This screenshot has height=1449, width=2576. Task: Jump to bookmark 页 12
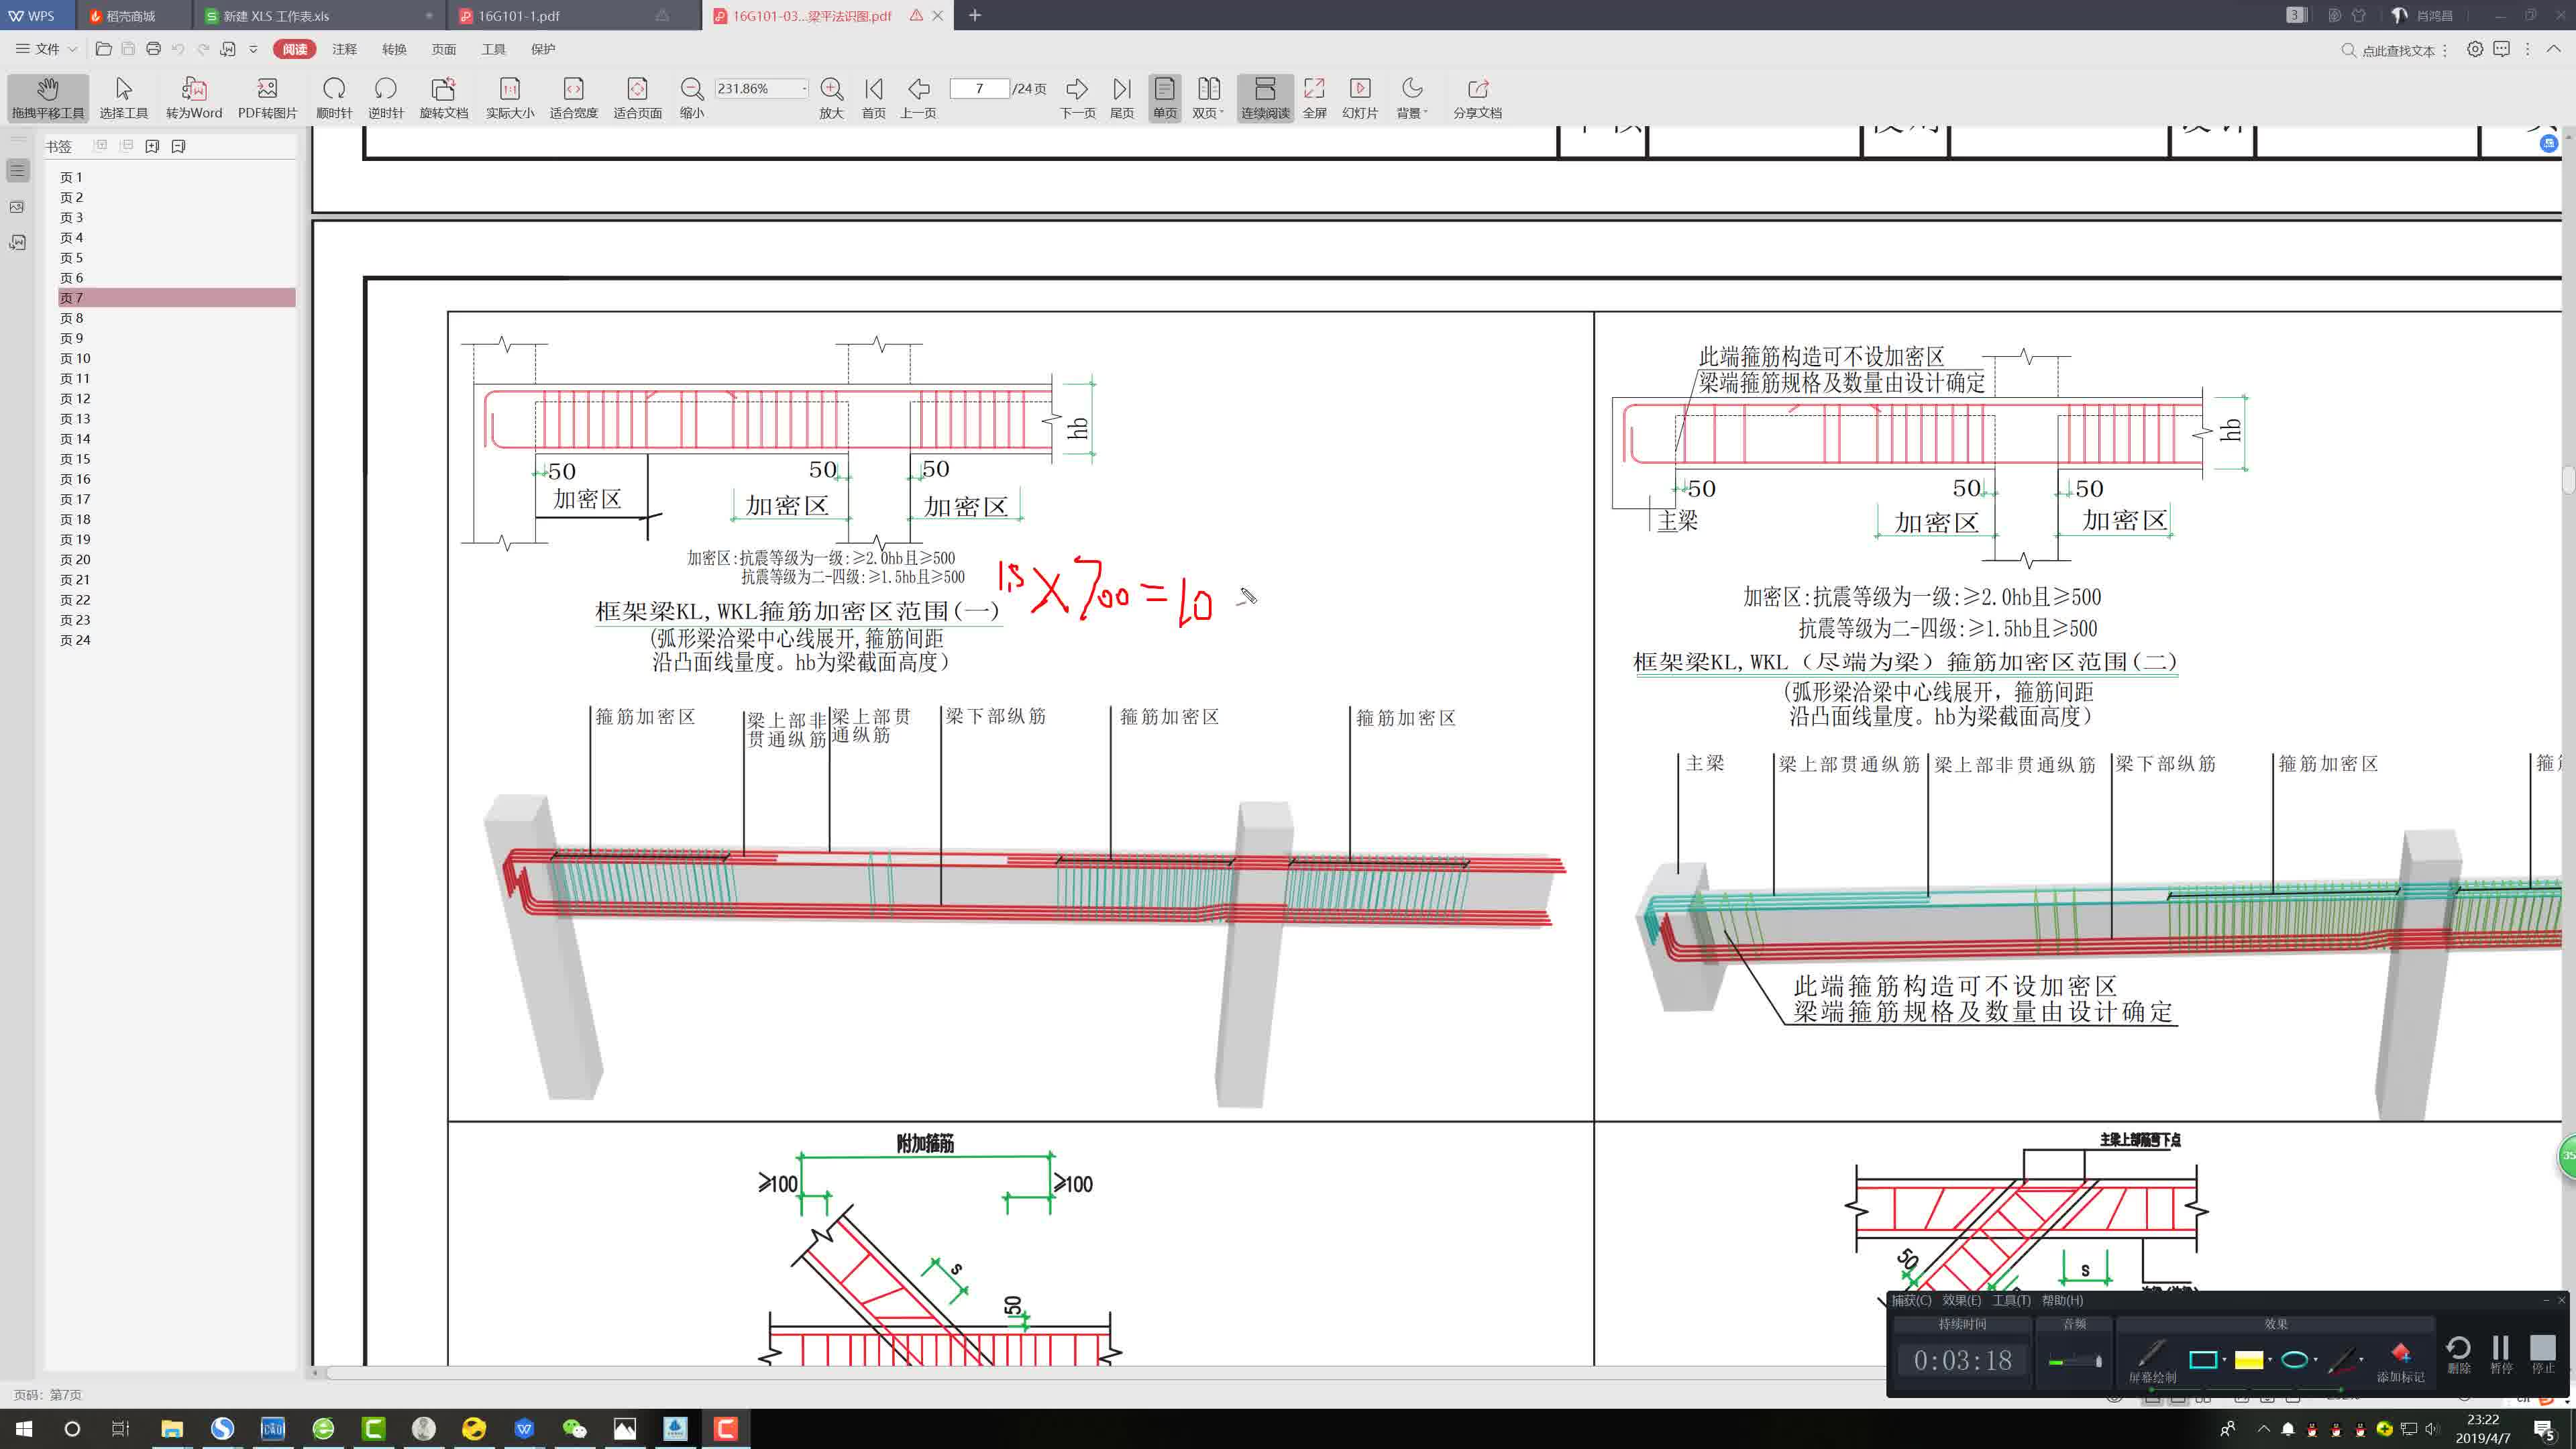click(x=75, y=398)
